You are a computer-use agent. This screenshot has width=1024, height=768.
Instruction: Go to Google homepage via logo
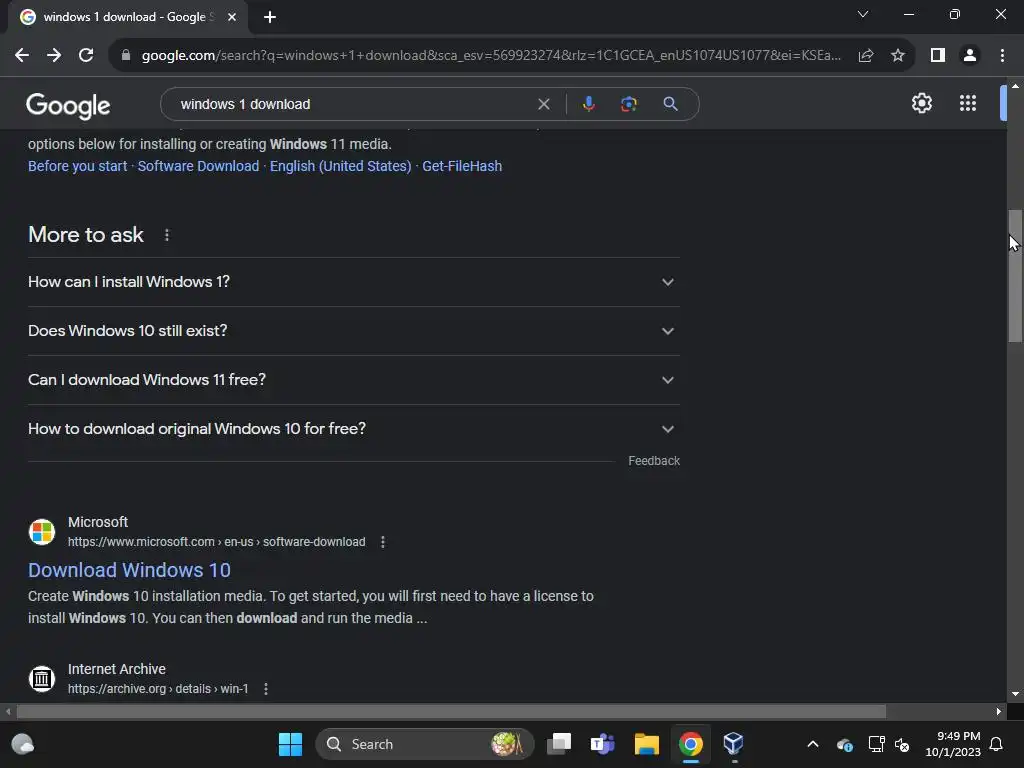point(68,105)
